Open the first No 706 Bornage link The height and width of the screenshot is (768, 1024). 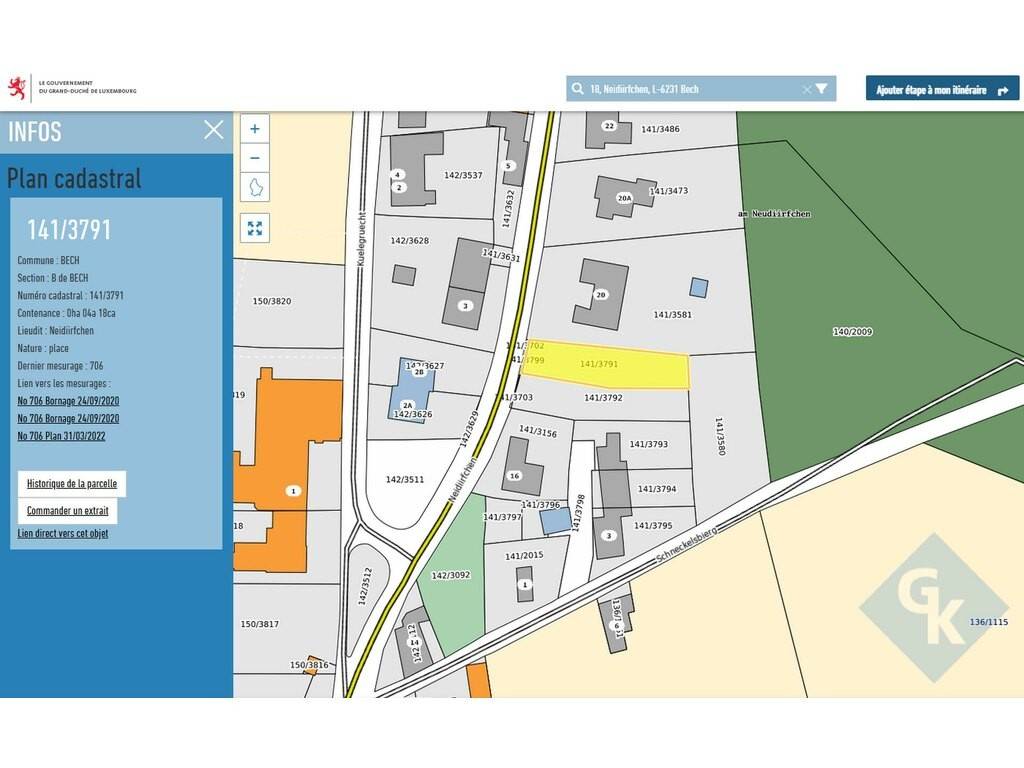click(x=68, y=401)
